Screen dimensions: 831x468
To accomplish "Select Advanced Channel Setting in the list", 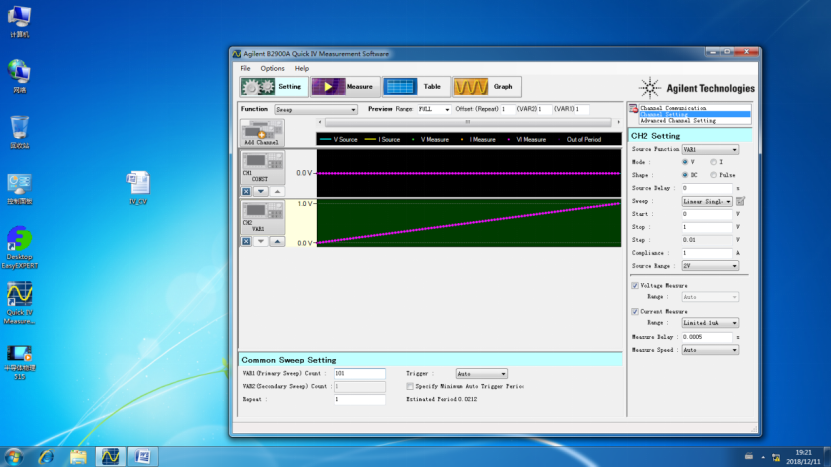I will pyautogui.click(x=695, y=121).
